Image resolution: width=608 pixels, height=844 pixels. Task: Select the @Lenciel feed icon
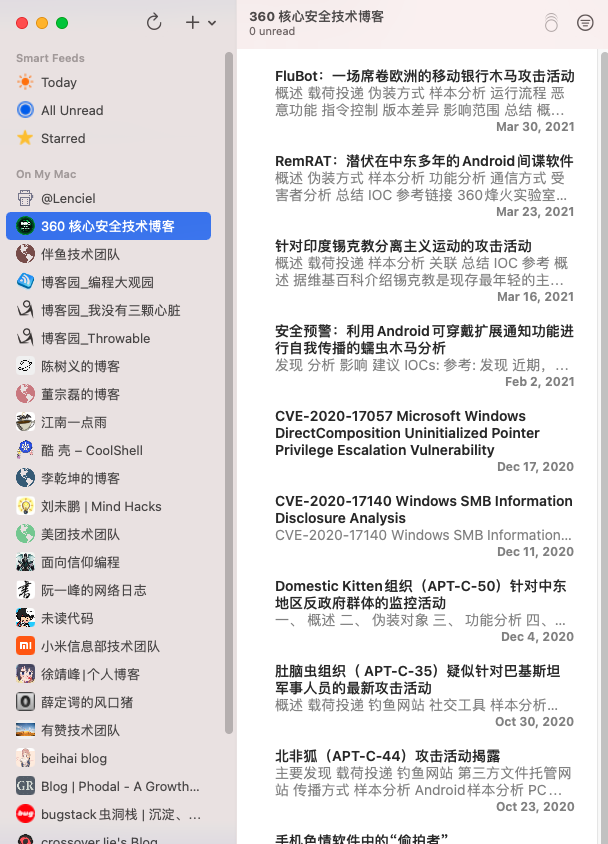click(x=25, y=198)
